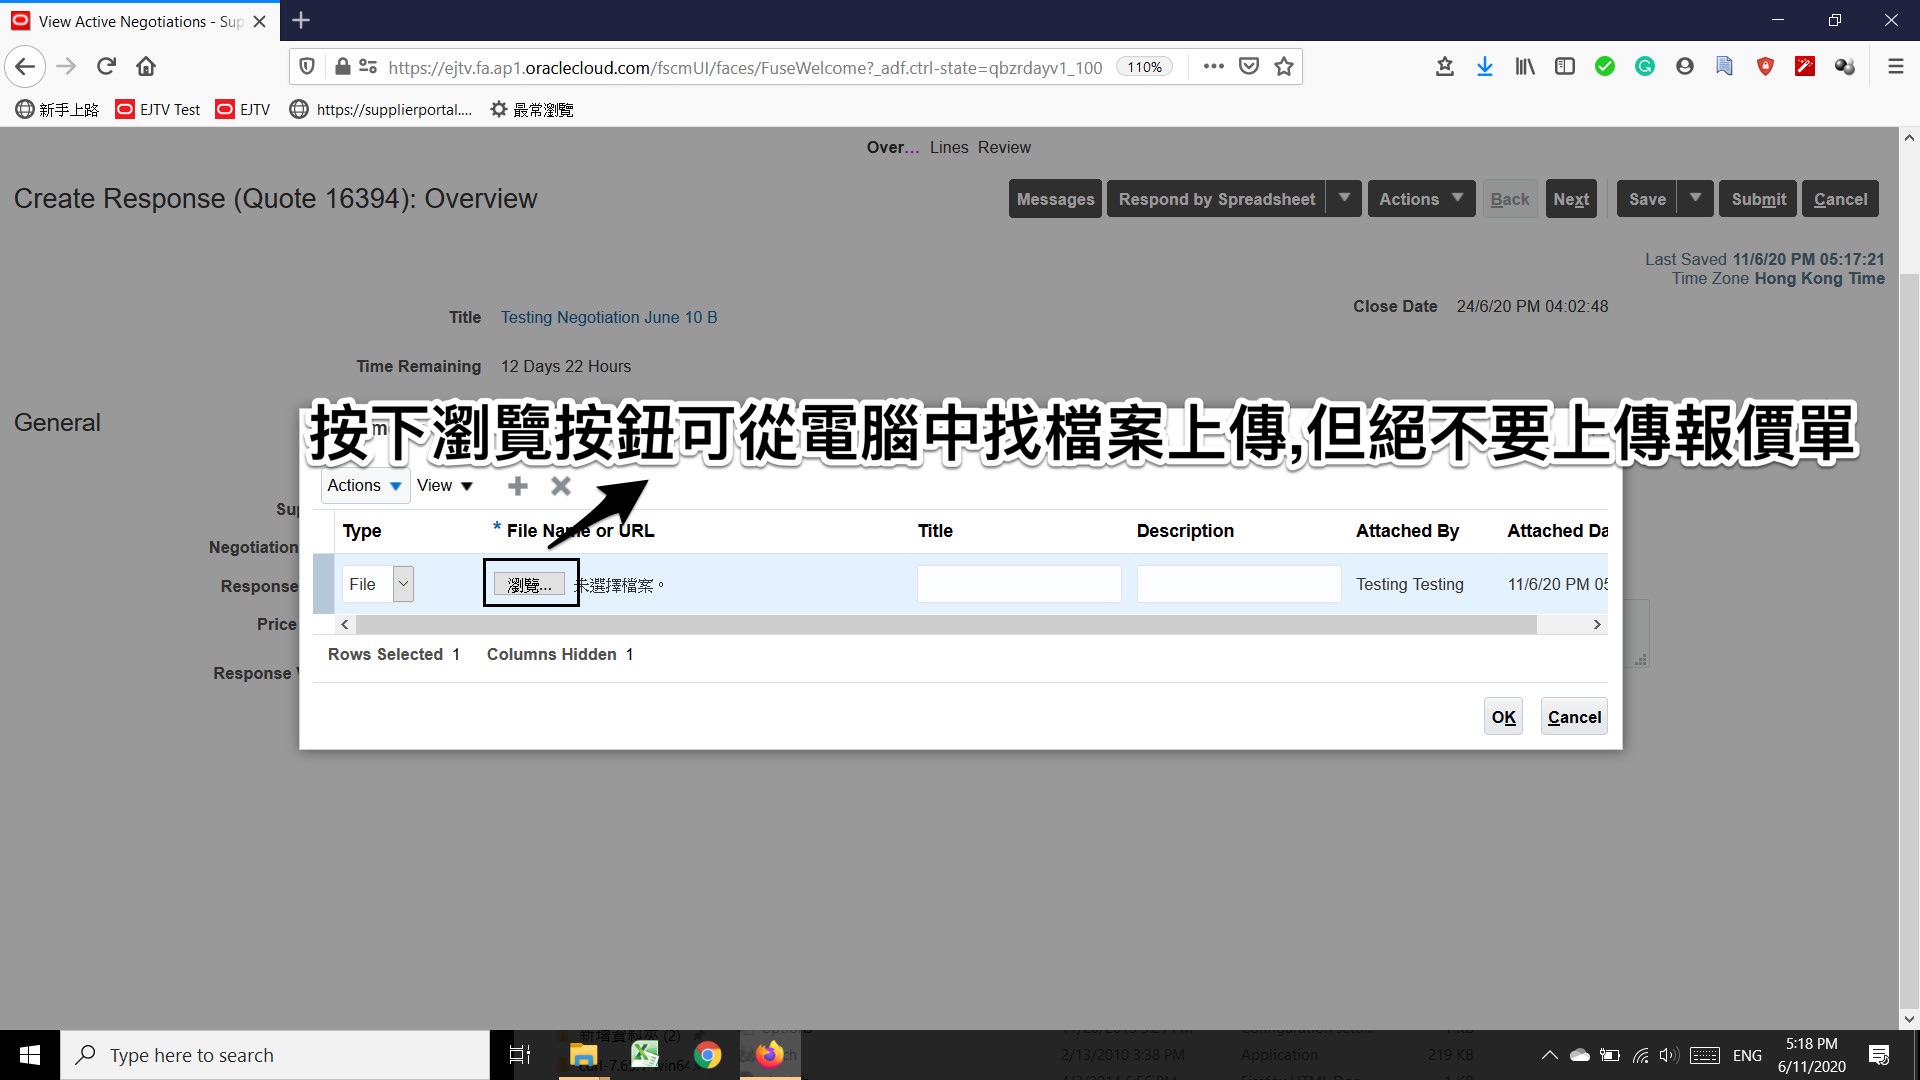Open the attachments View dropdown
Image resolution: width=1920 pixels, height=1080 pixels.
(444, 486)
